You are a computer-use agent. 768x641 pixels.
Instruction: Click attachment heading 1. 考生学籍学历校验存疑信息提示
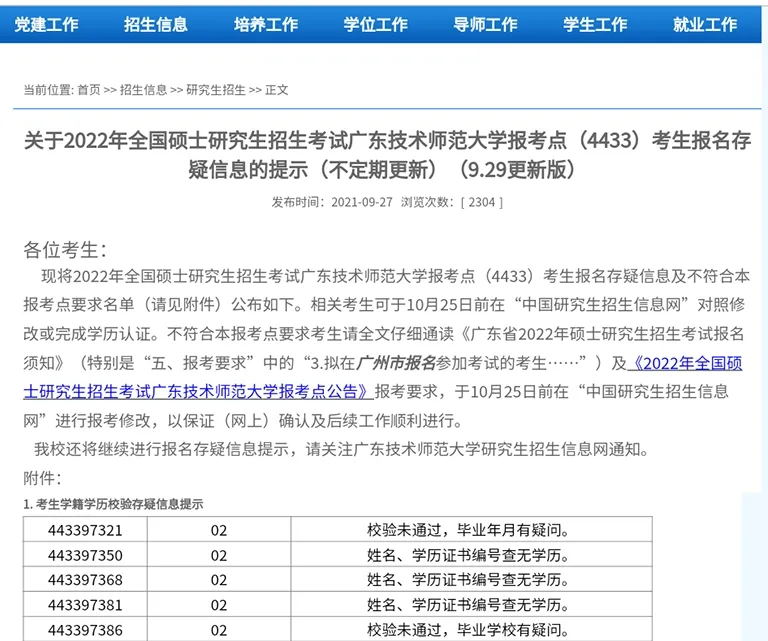tap(113, 504)
